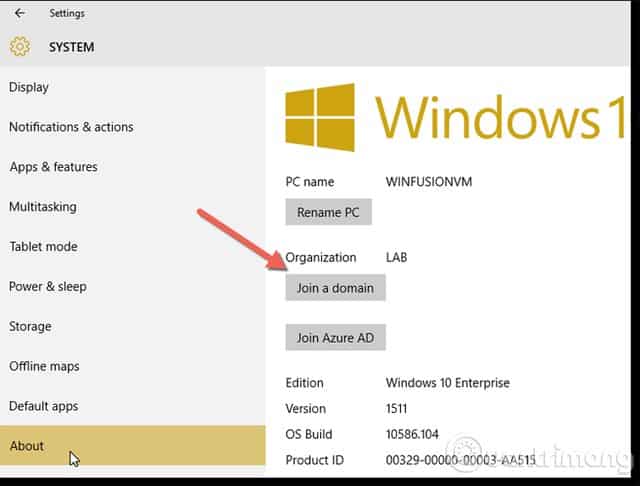This screenshot has height=486, width=640.
Task: Click the Windows logo image
Action: pos(320,117)
